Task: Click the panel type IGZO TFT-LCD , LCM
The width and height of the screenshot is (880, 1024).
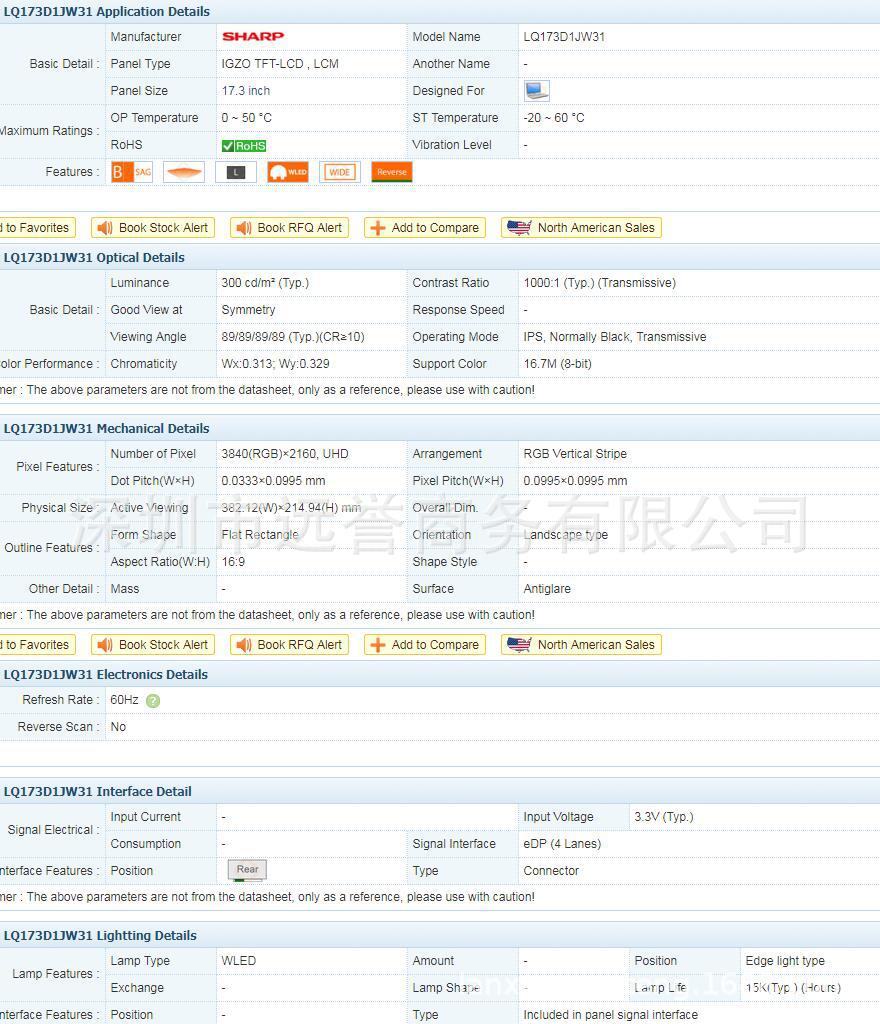Action: [x=280, y=64]
